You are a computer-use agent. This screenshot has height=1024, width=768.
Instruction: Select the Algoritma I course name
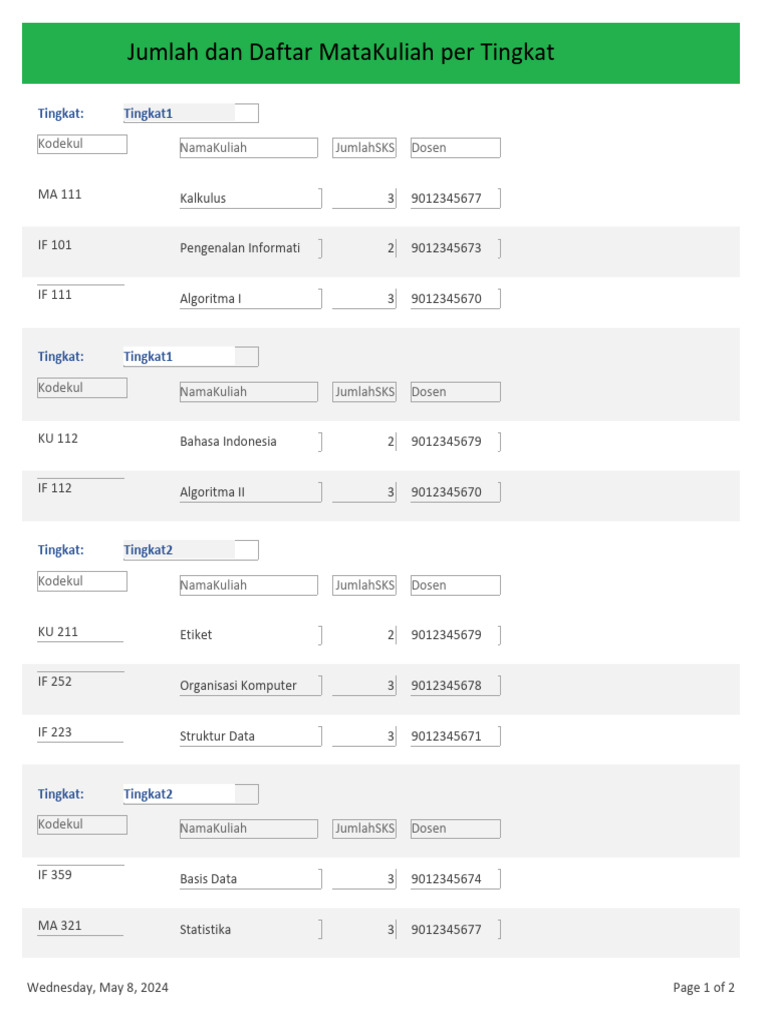pos(250,298)
